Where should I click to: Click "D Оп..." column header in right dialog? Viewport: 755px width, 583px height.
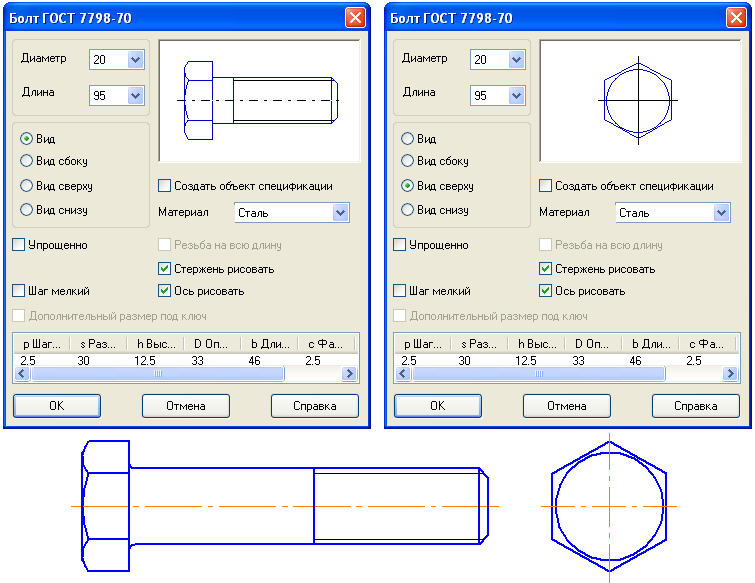(593, 344)
